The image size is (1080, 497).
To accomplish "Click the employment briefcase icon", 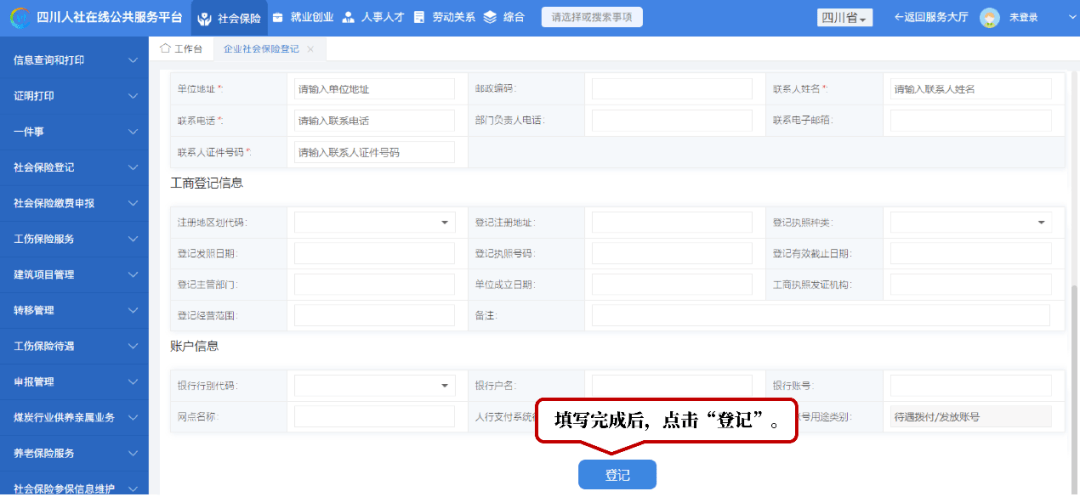I will [x=277, y=18].
